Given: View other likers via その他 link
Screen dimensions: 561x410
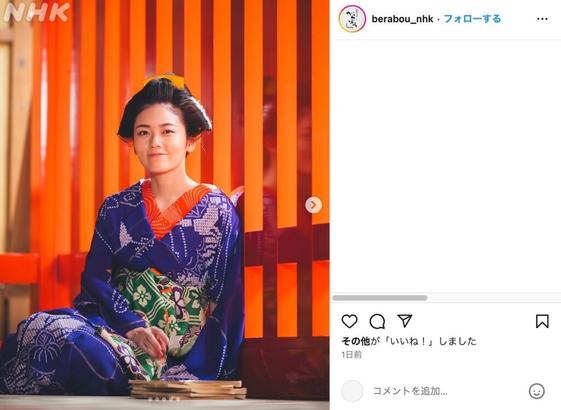Looking at the screenshot, I should pos(356,341).
